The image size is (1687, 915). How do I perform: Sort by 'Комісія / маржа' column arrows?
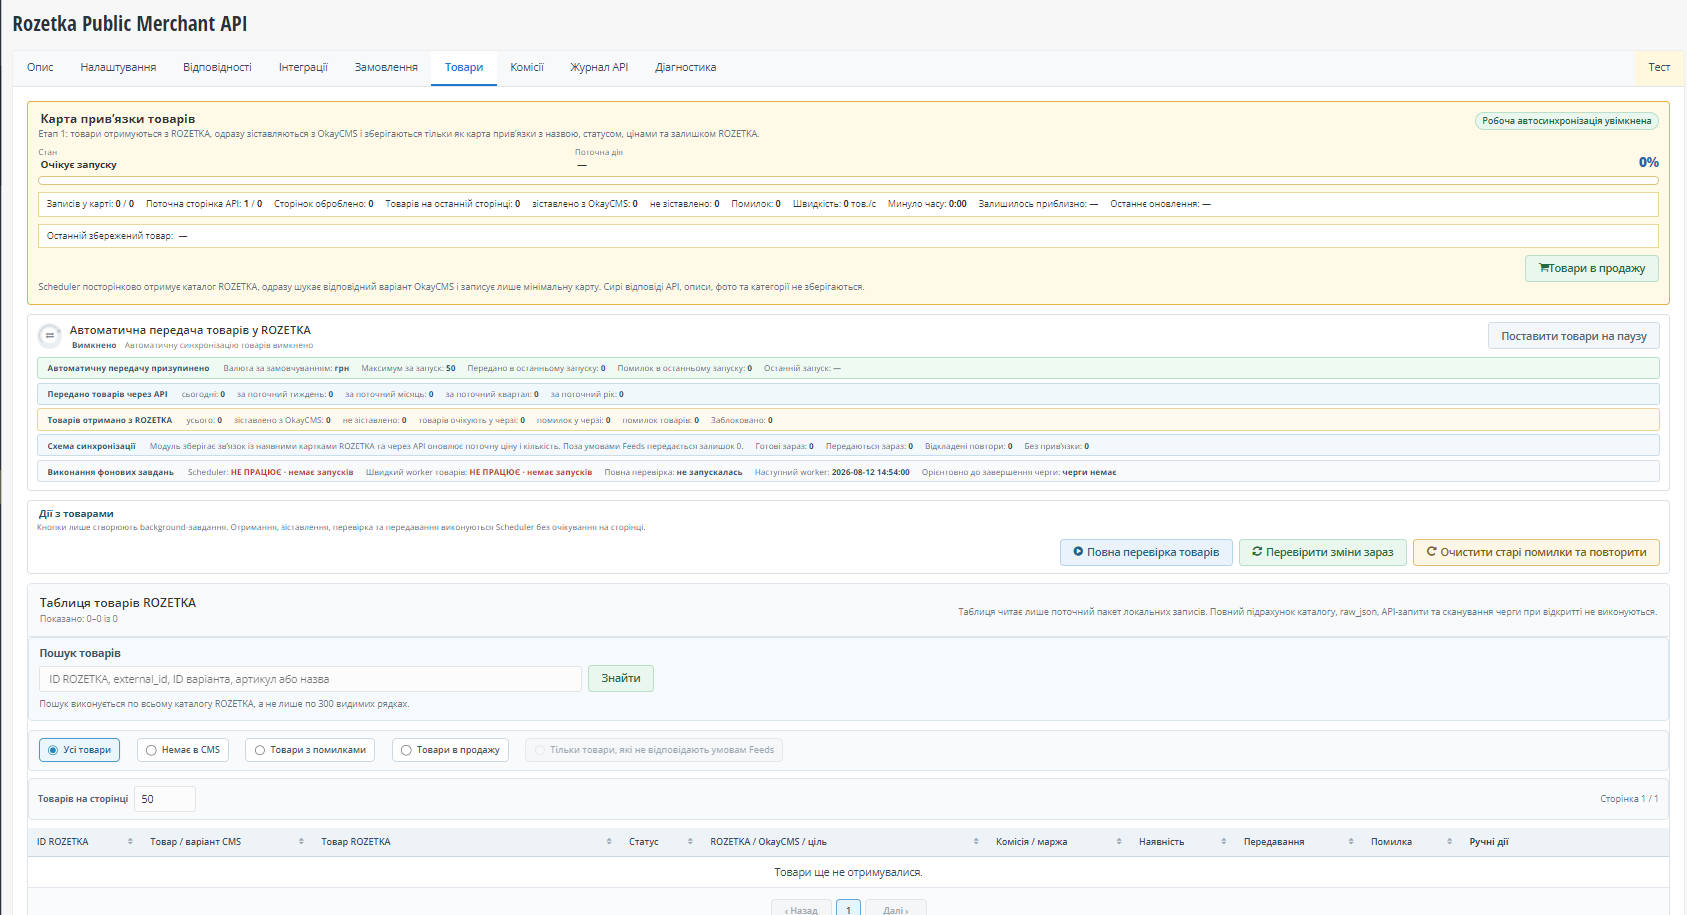[x=1119, y=842]
